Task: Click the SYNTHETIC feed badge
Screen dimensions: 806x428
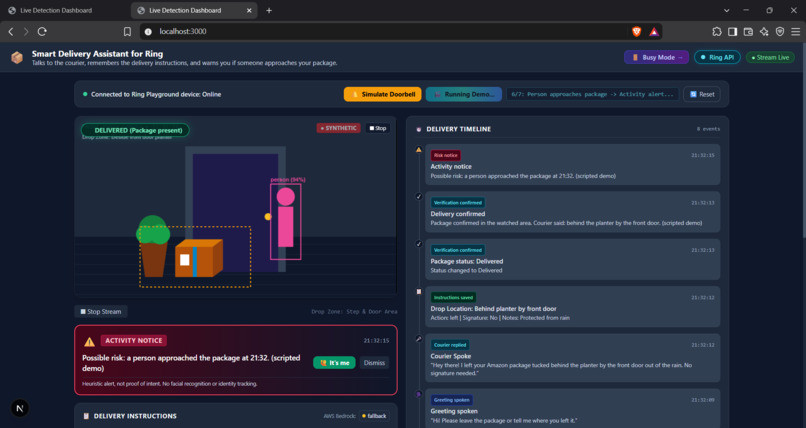Action: tap(338, 128)
